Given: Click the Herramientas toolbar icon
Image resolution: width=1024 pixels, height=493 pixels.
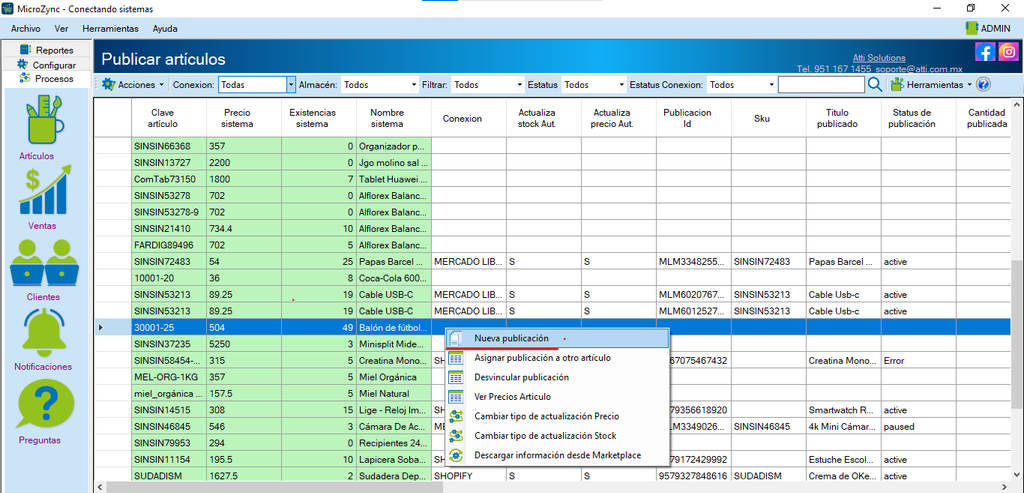Looking at the screenshot, I should coord(897,85).
